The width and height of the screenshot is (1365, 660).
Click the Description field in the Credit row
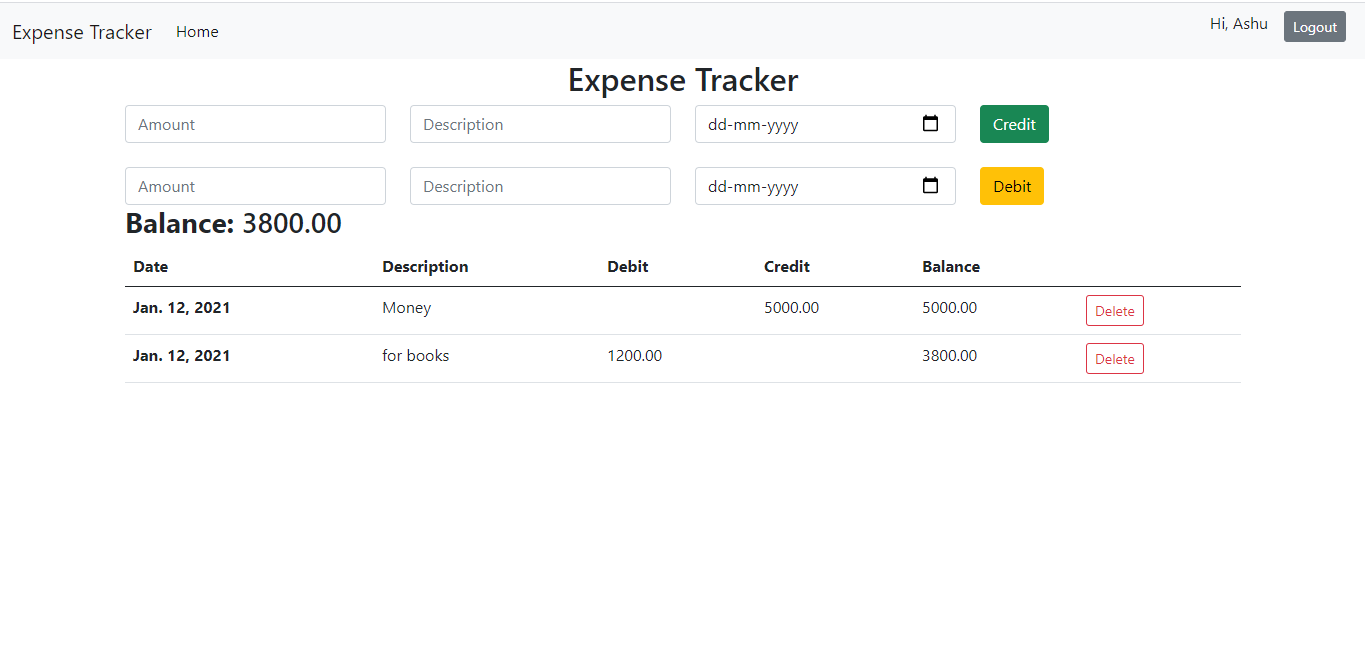pyautogui.click(x=540, y=124)
